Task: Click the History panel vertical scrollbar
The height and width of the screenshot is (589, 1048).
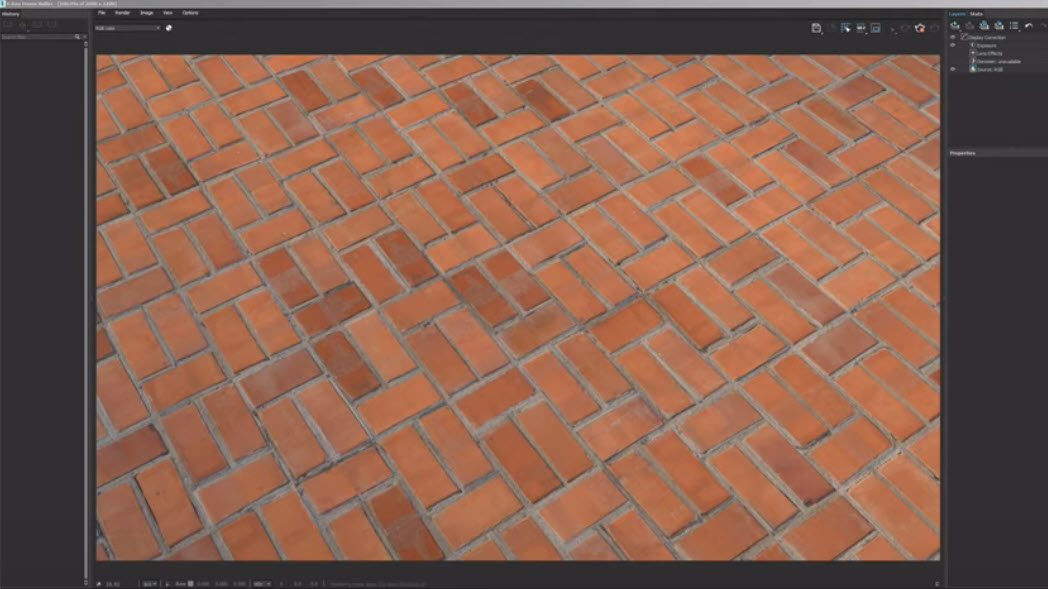Action: (86, 313)
